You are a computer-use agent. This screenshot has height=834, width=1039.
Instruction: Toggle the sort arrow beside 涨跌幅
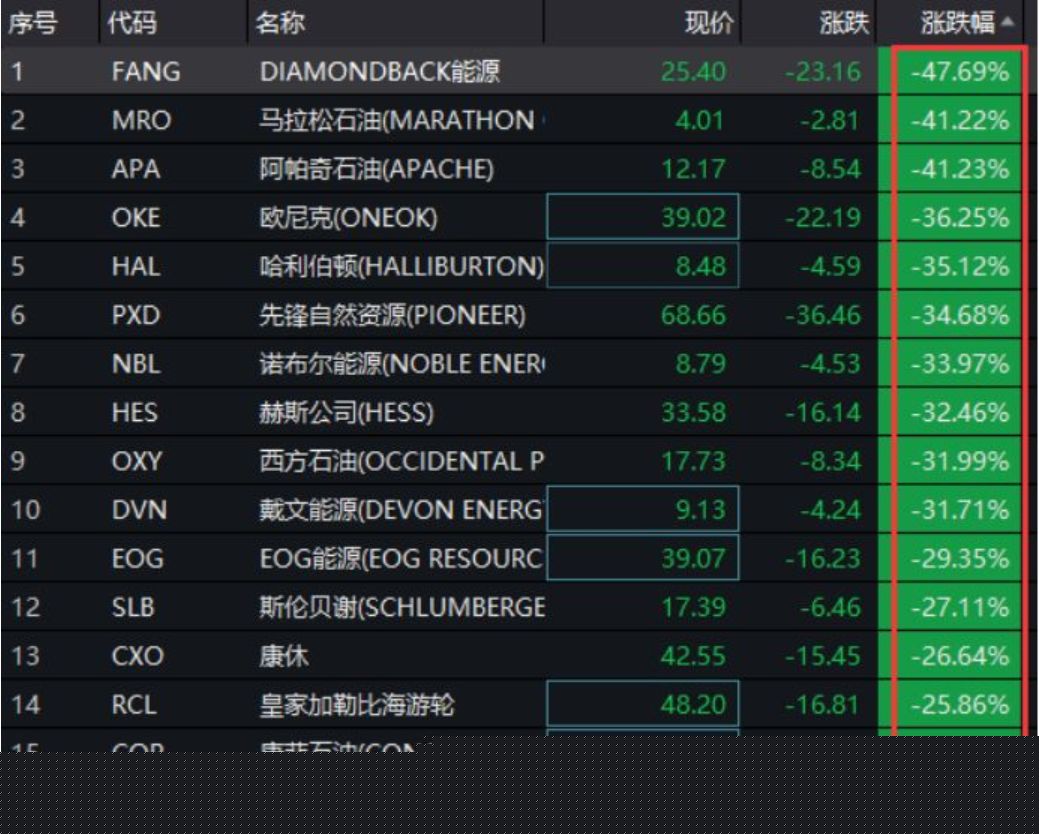tap(1008, 22)
